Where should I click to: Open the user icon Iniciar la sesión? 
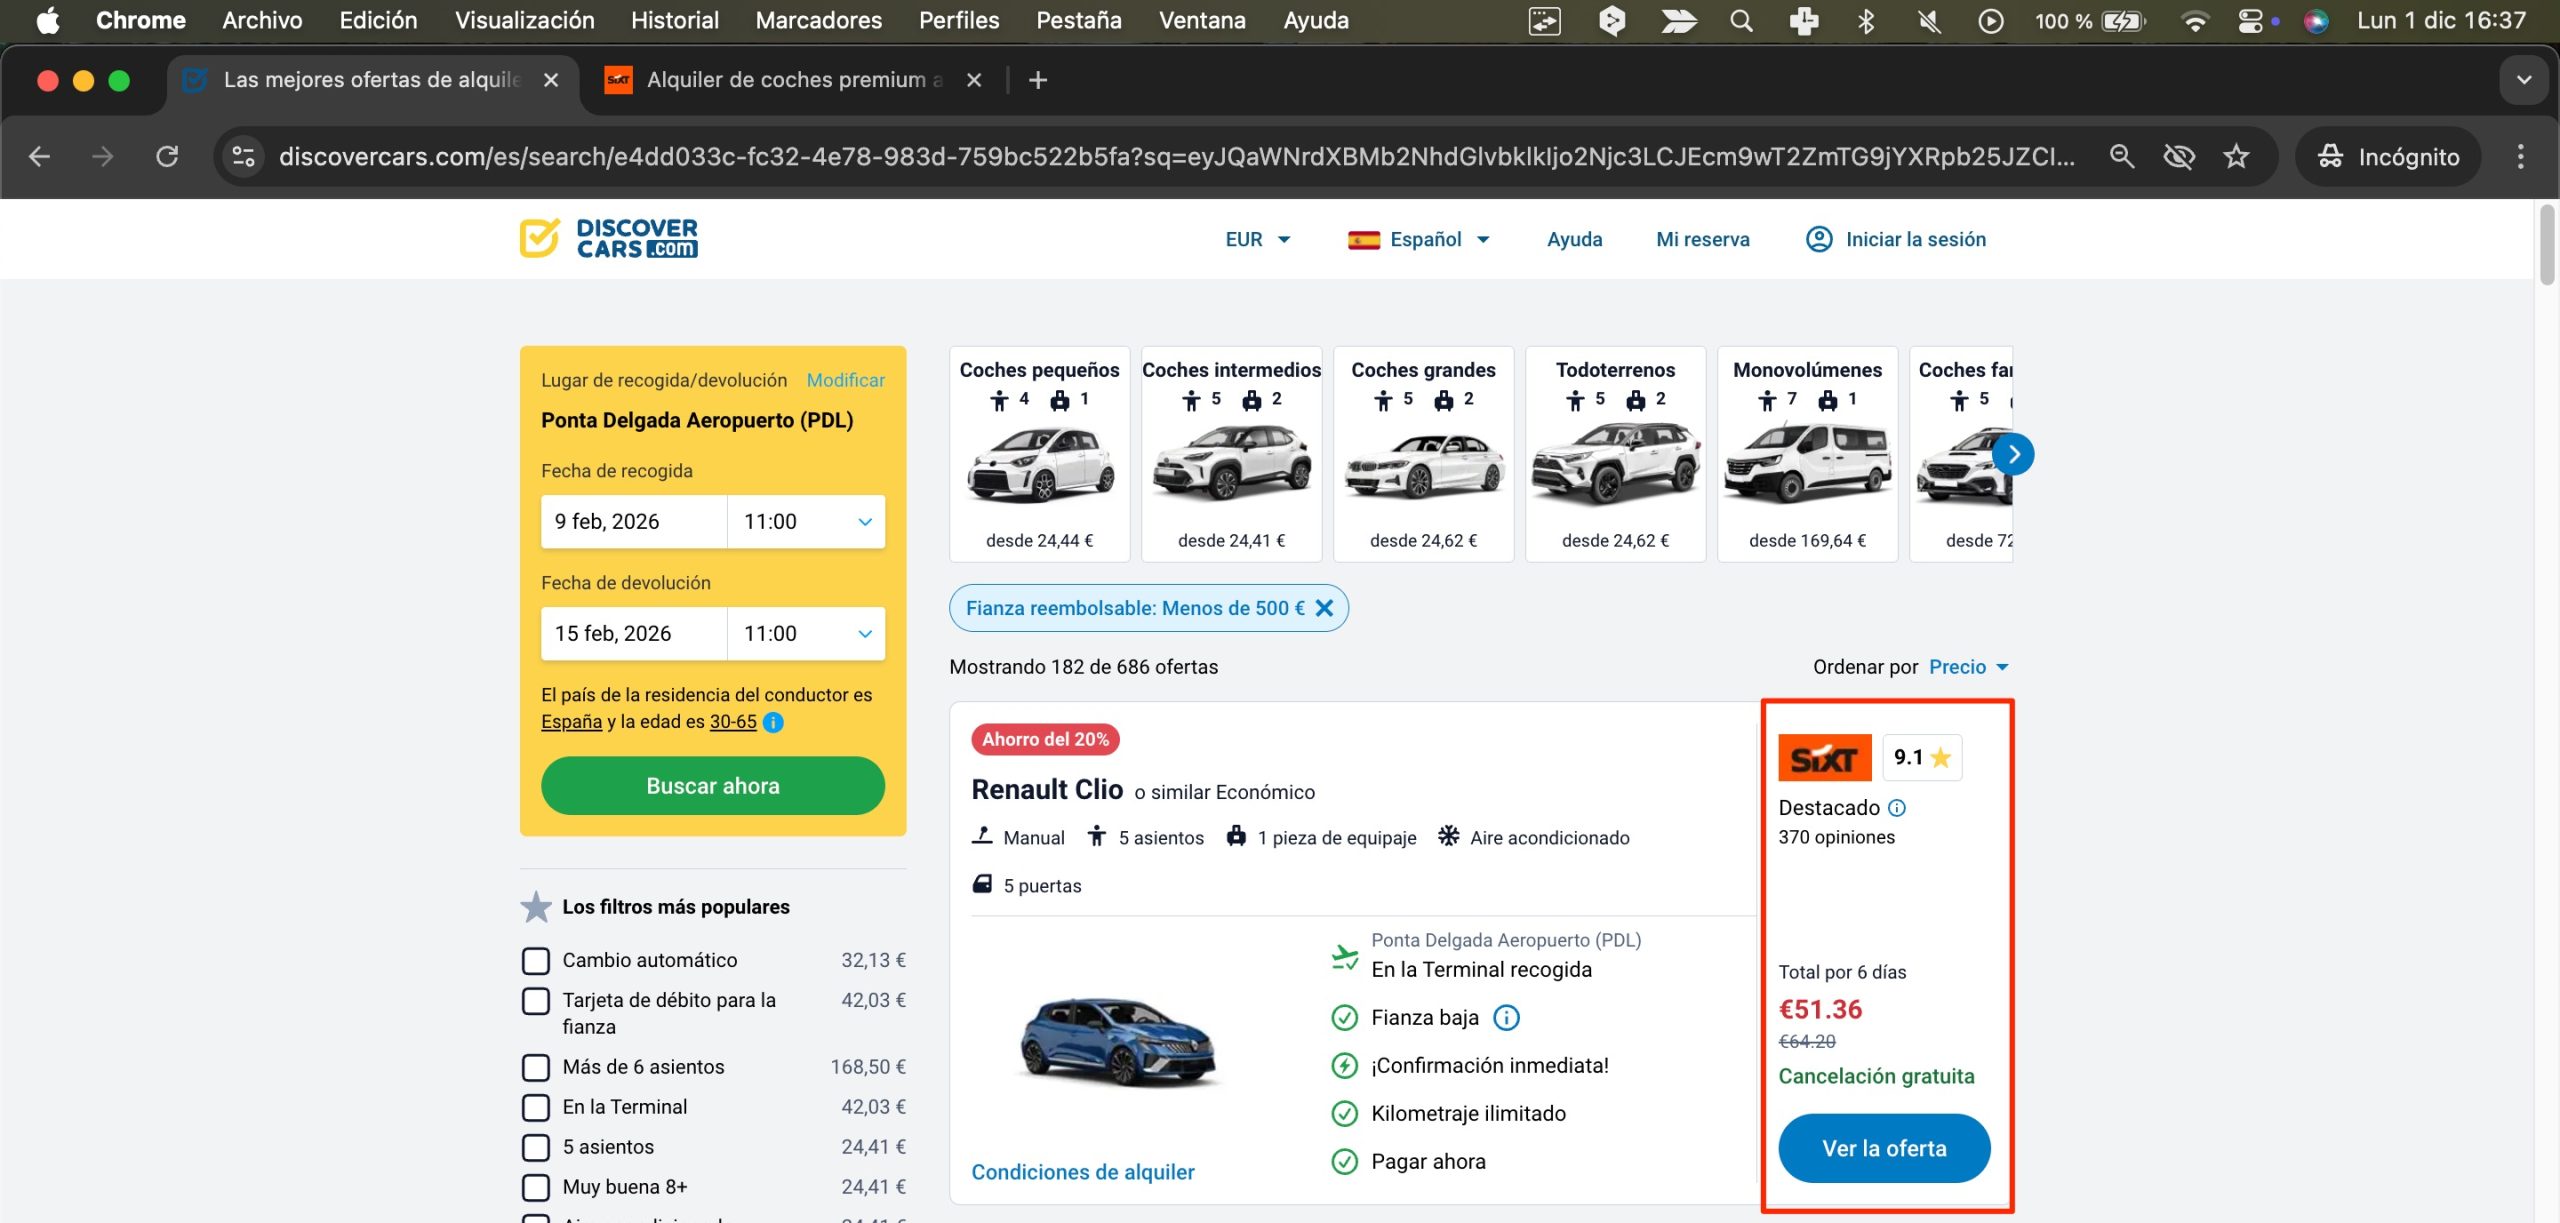[x=1819, y=239]
